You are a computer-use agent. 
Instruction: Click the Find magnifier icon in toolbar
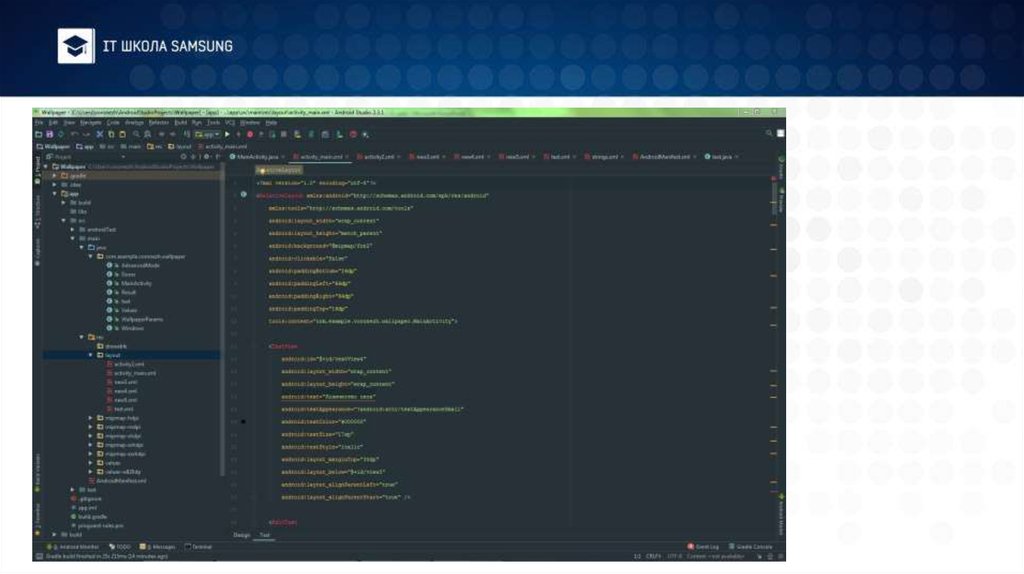click(134, 134)
